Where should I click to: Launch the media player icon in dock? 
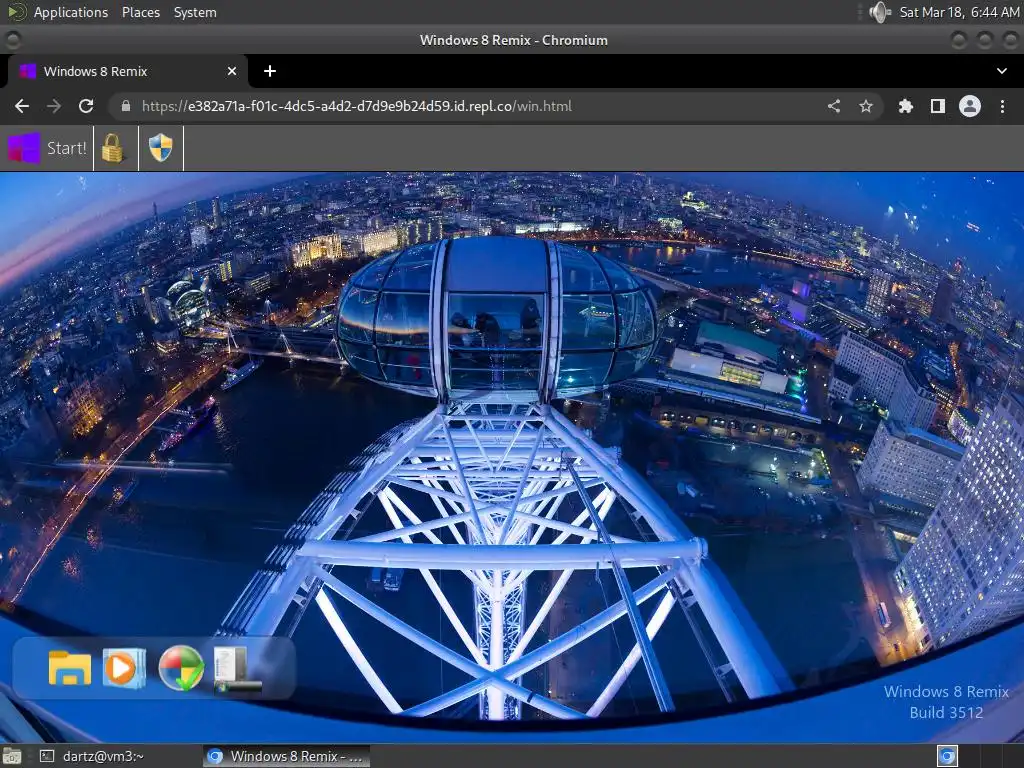click(124, 668)
